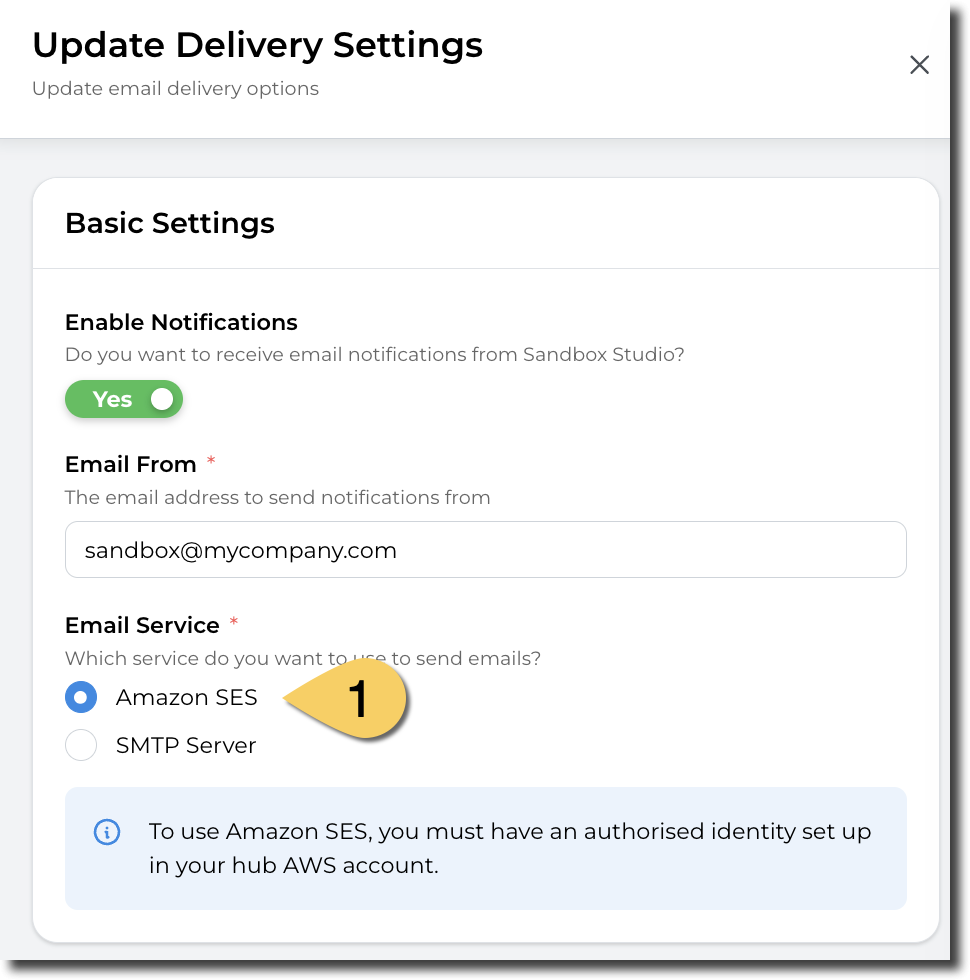Close the Update Delivery Settings dialog
Viewport: 970px width, 980px height.
(919, 64)
